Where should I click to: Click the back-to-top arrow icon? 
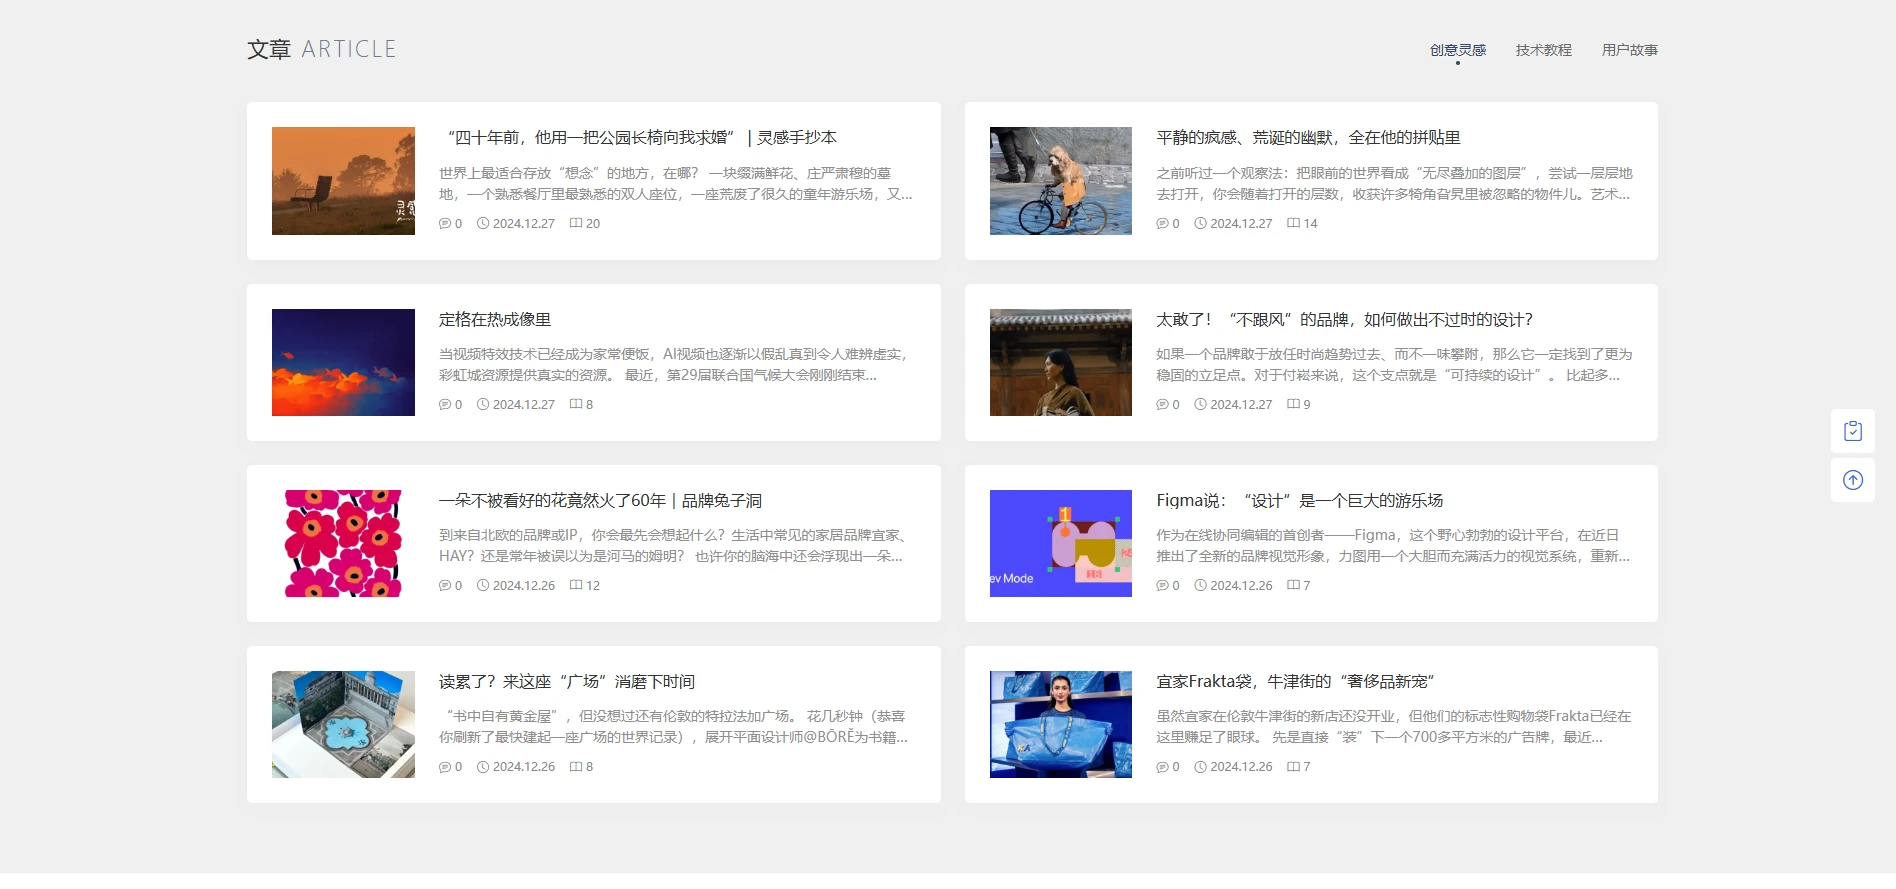[1853, 480]
